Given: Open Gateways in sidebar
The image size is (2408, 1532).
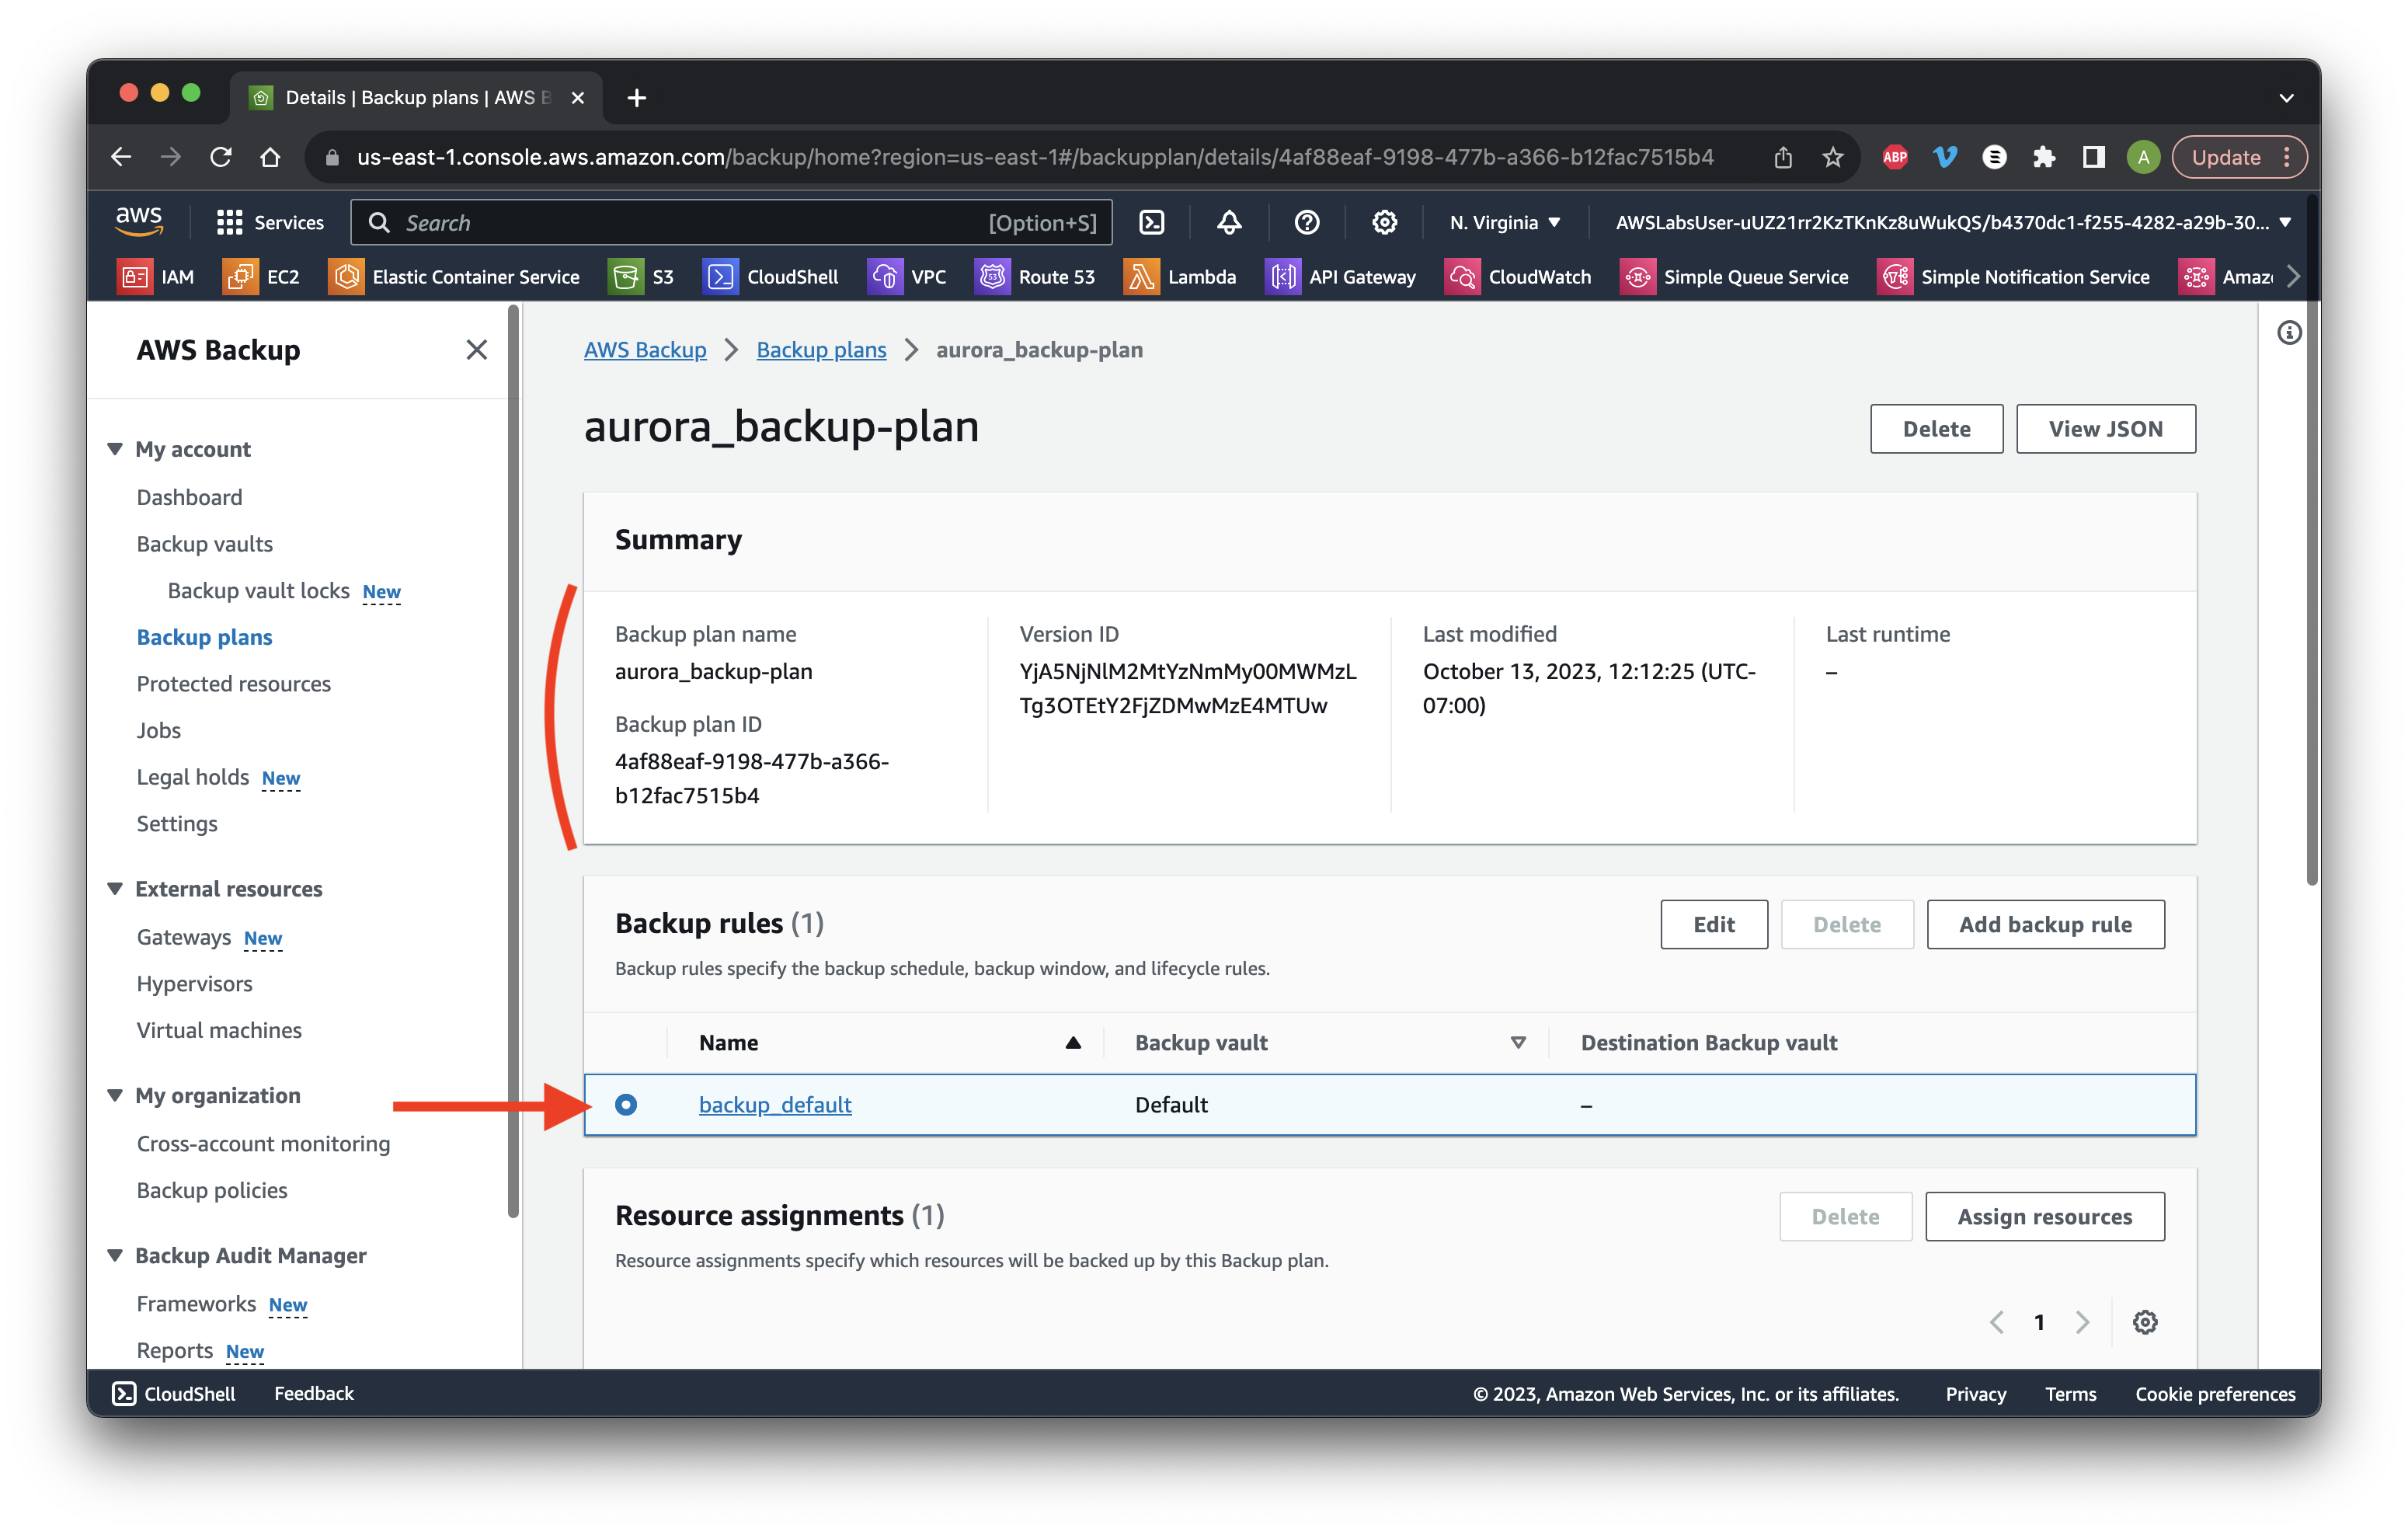Looking at the screenshot, I should [x=183, y=937].
